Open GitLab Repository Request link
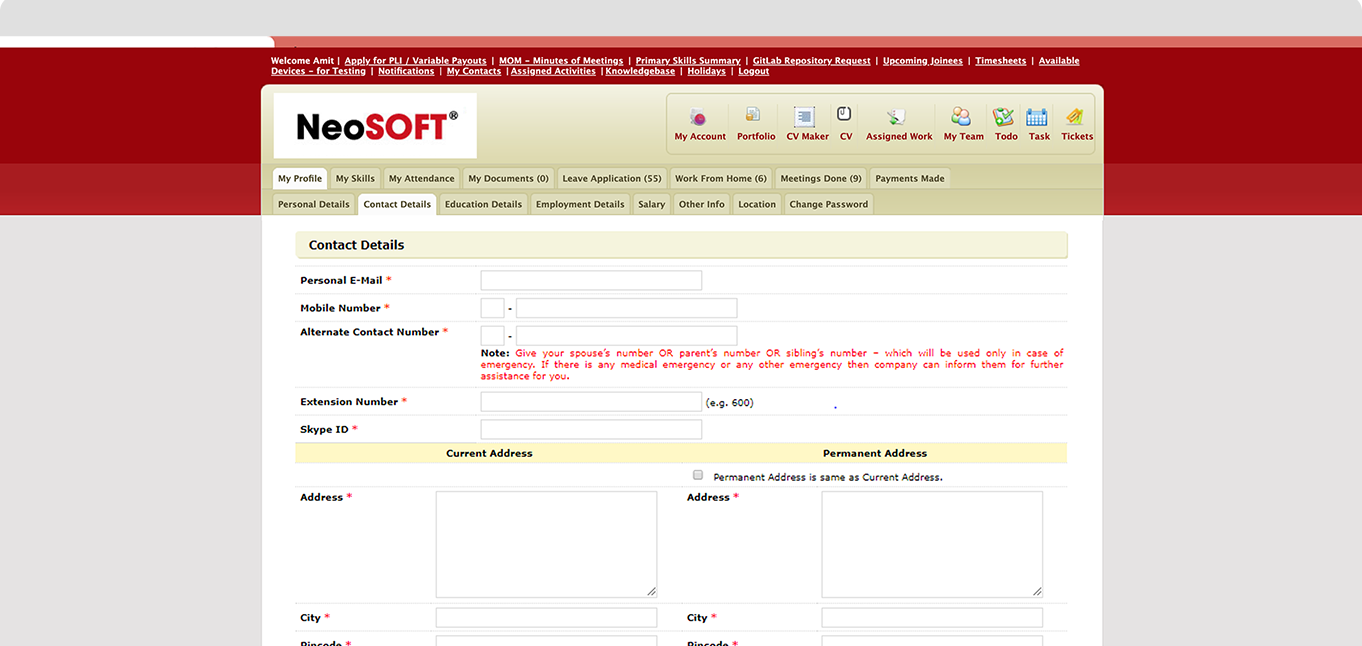The height and width of the screenshot is (646, 1362). 811,61
